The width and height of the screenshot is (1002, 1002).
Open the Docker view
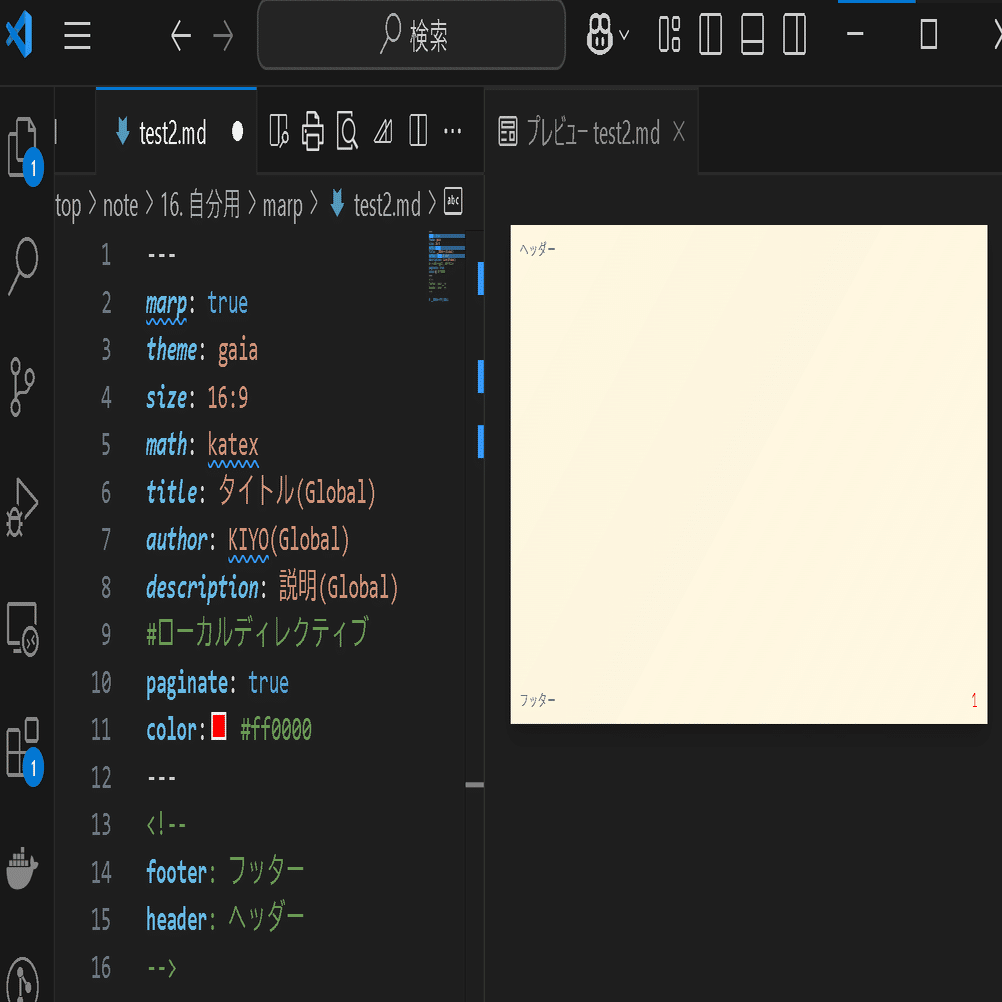[22, 868]
